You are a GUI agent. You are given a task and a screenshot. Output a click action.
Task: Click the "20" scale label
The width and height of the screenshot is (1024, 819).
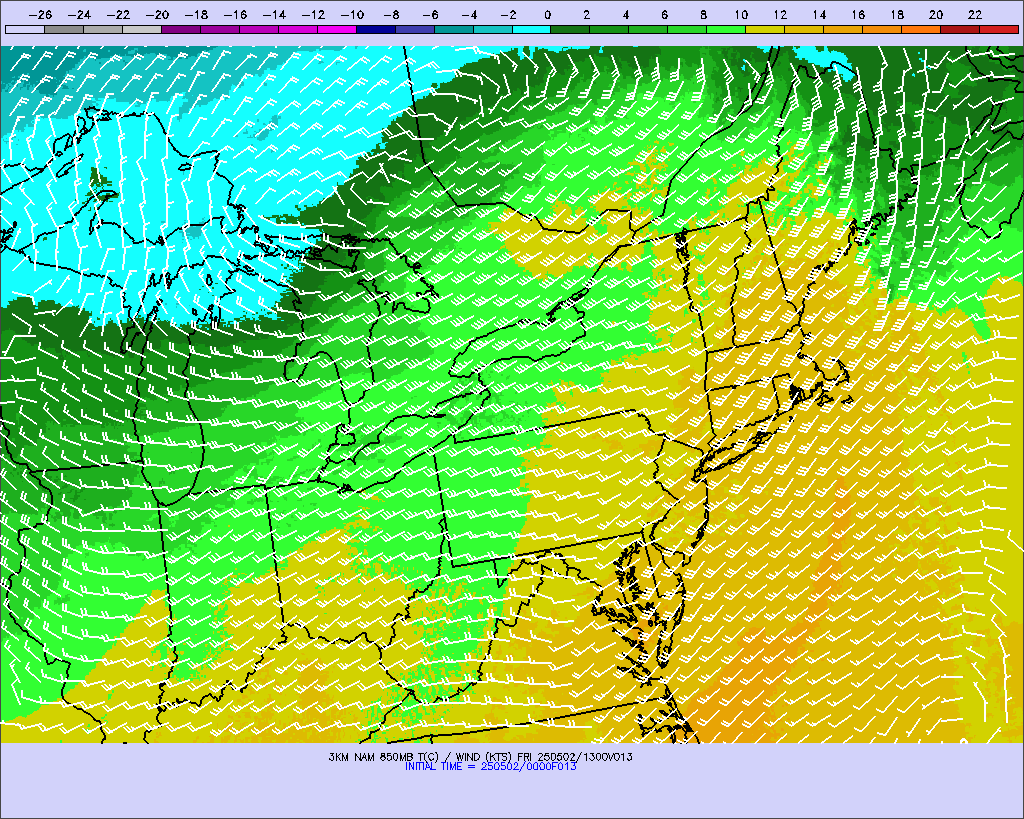(x=936, y=14)
